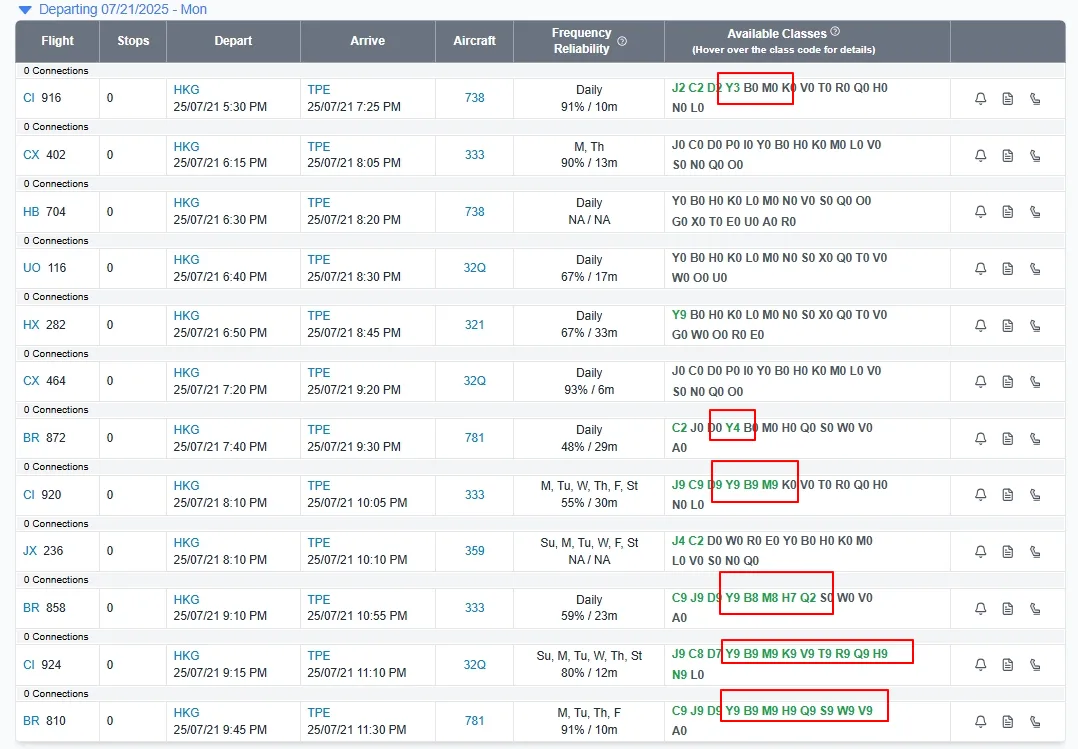Click the Y4 class code for BR 872
Image resolution: width=1078 pixels, height=749 pixels.
[x=732, y=428]
